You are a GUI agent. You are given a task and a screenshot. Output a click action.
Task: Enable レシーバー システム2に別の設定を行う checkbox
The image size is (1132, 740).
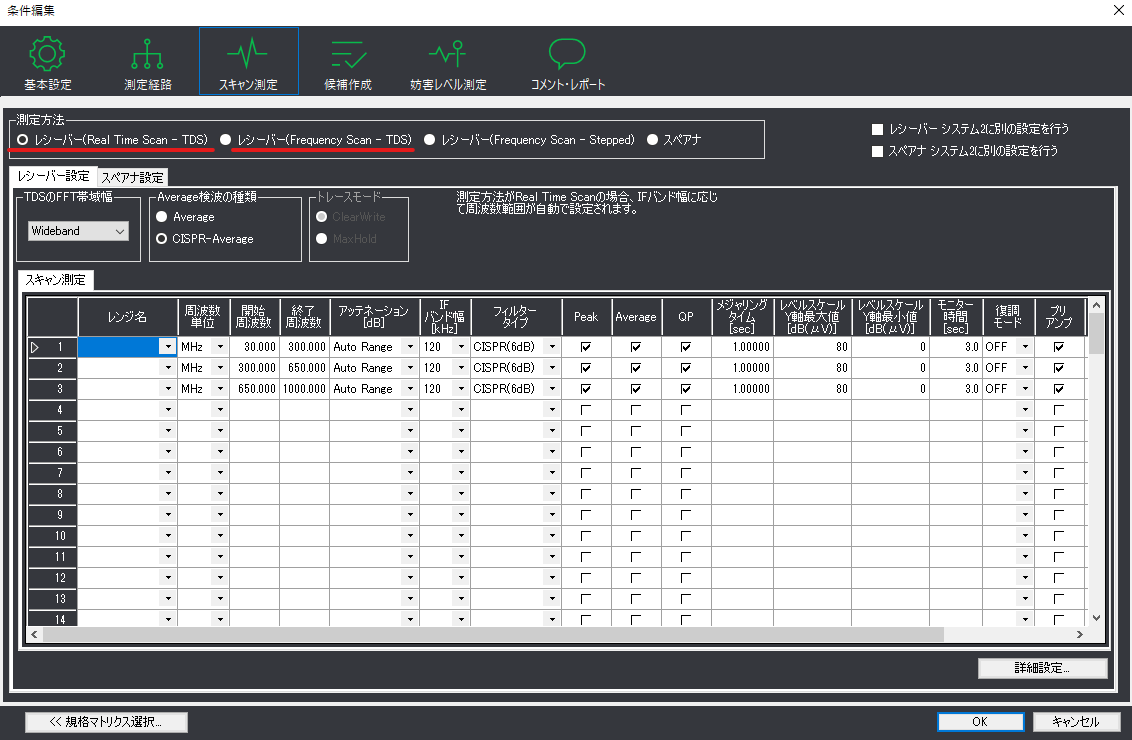[x=878, y=129]
